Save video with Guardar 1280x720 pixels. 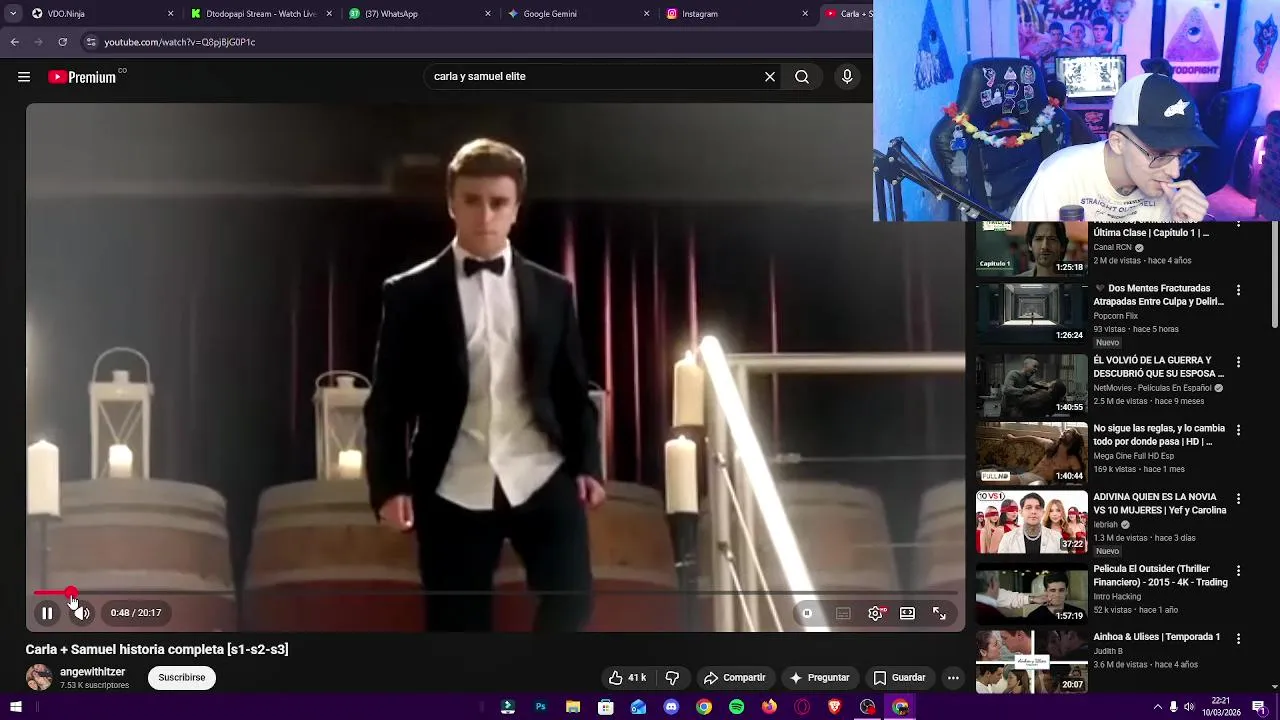point(899,678)
